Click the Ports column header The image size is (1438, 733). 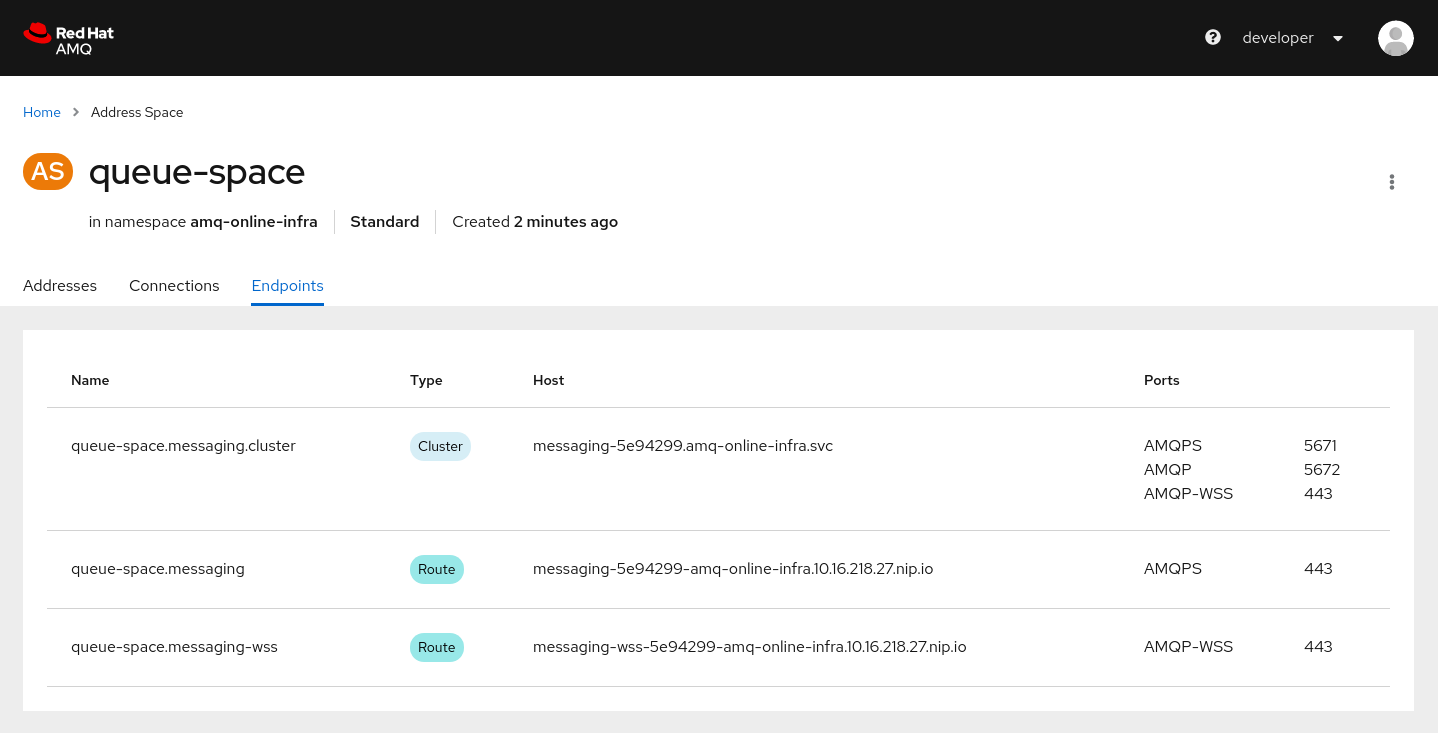1162,380
